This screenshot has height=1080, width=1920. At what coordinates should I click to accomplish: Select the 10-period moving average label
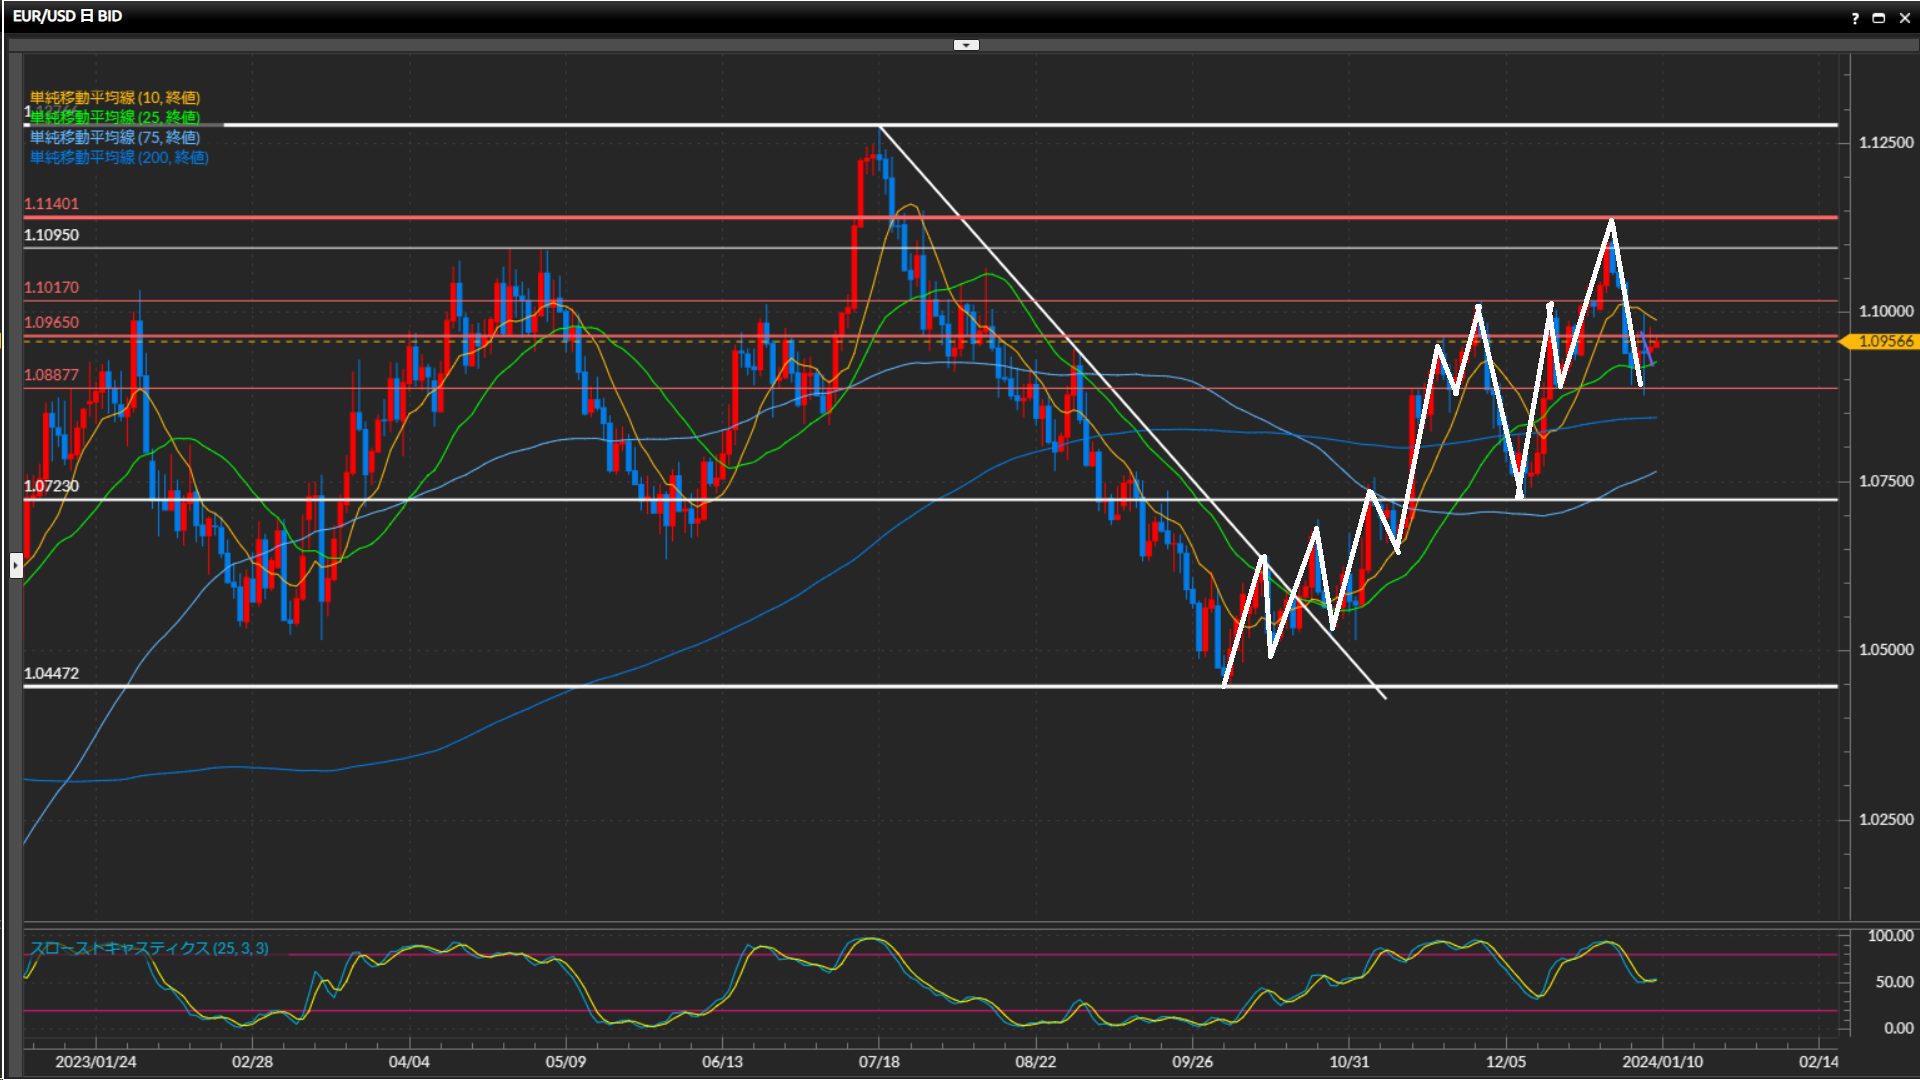[x=114, y=97]
